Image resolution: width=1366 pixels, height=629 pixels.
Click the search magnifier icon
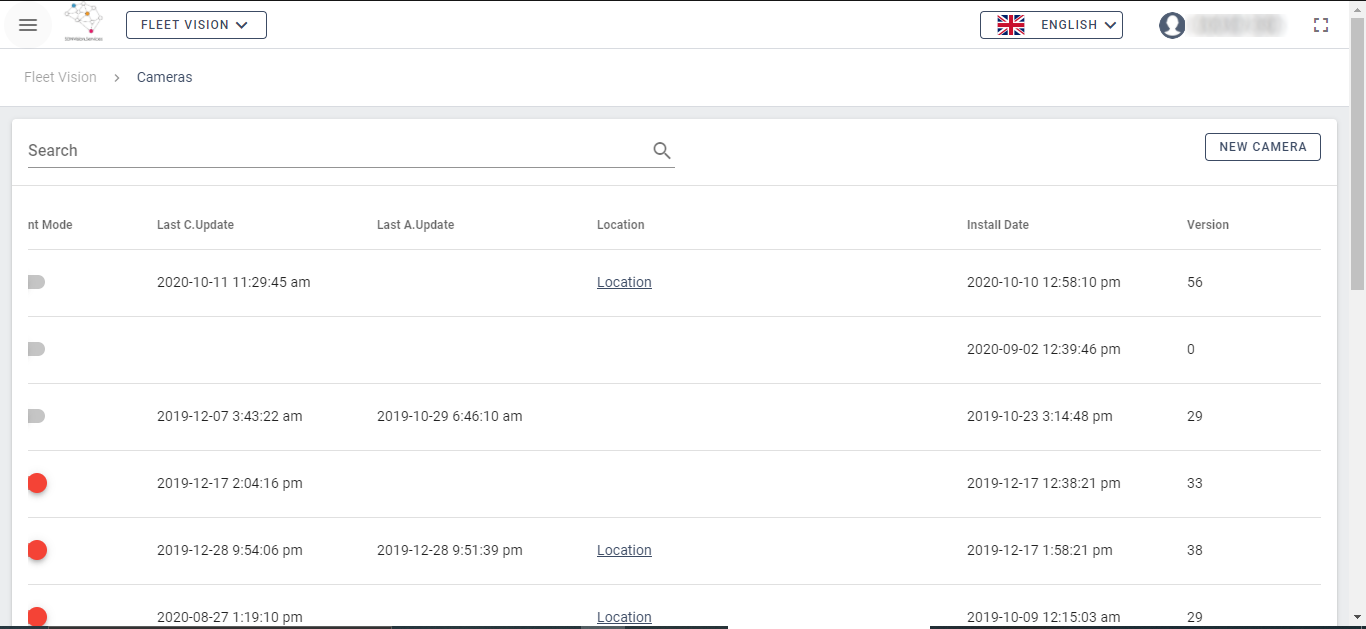click(x=662, y=150)
